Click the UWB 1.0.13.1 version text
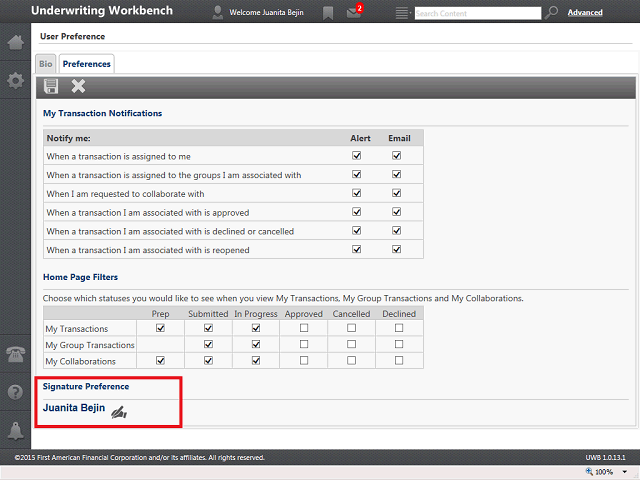The height and width of the screenshot is (480, 640). click(x=605, y=458)
